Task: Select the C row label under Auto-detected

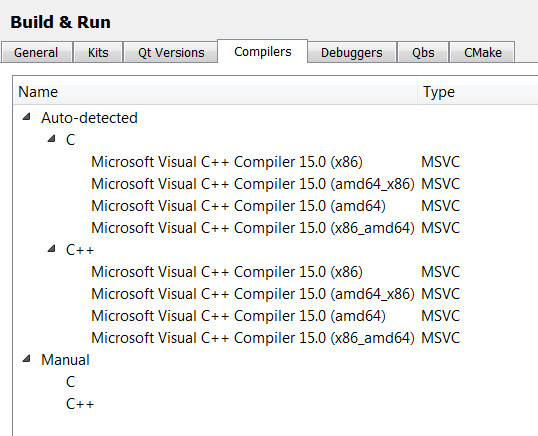Action: coord(70,140)
